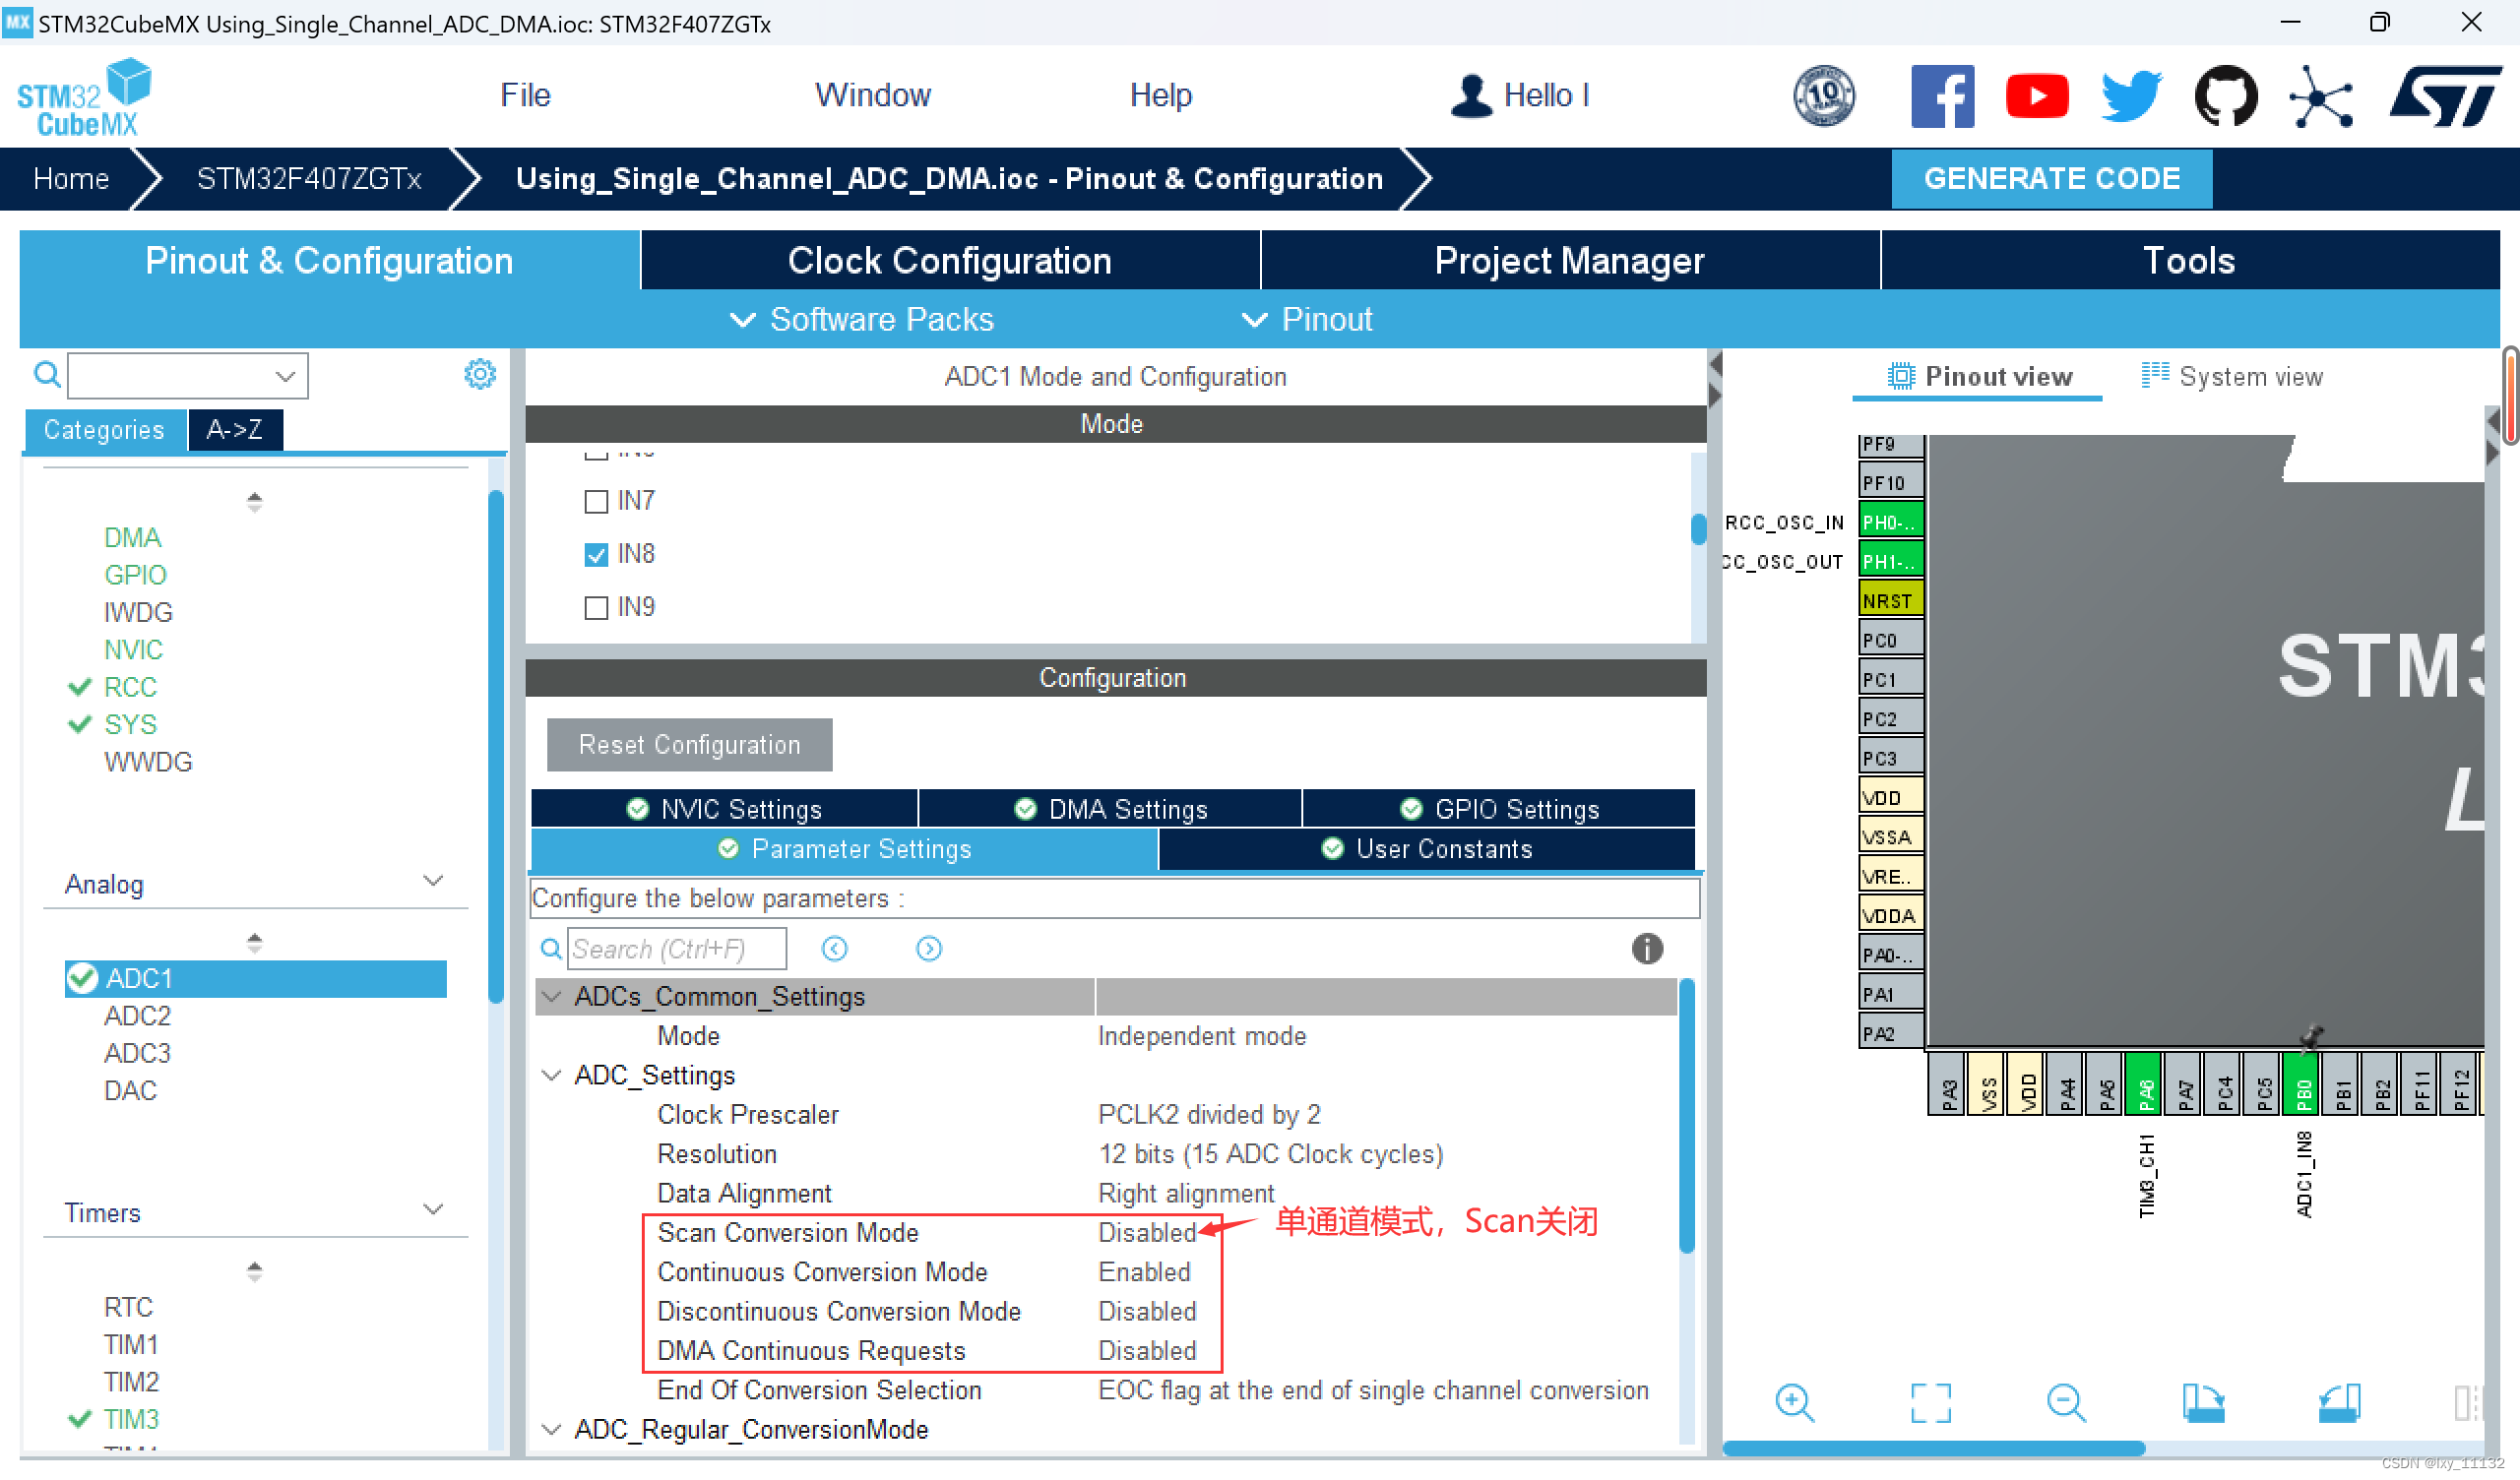Switch to Clock Configuration tab

(949, 260)
